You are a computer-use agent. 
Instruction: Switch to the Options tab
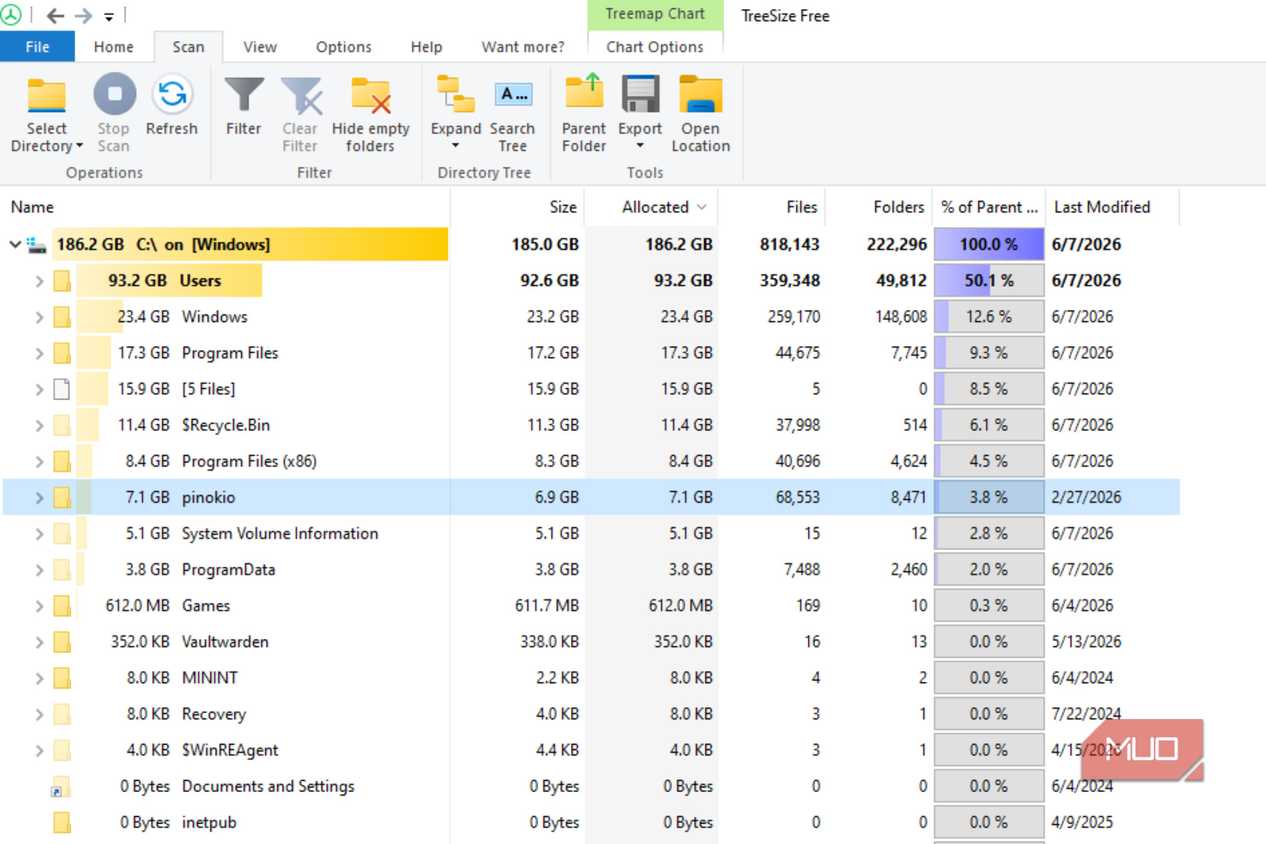(344, 47)
